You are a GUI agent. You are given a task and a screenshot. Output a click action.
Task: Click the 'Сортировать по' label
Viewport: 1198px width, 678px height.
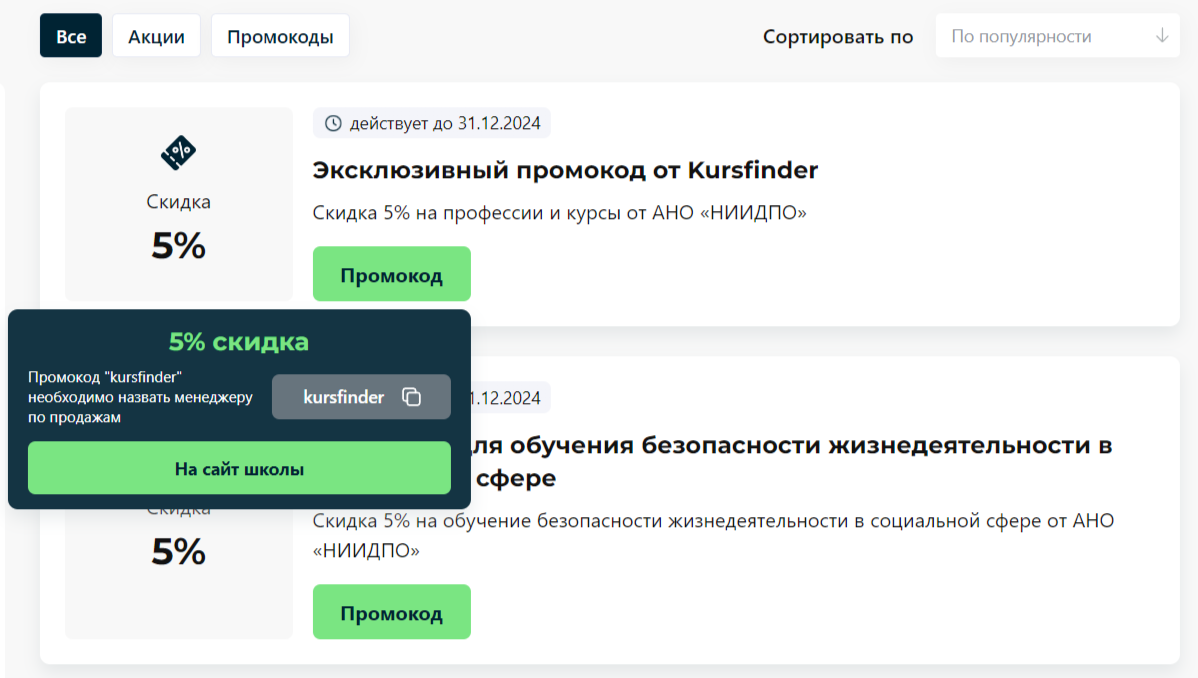tap(838, 36)
